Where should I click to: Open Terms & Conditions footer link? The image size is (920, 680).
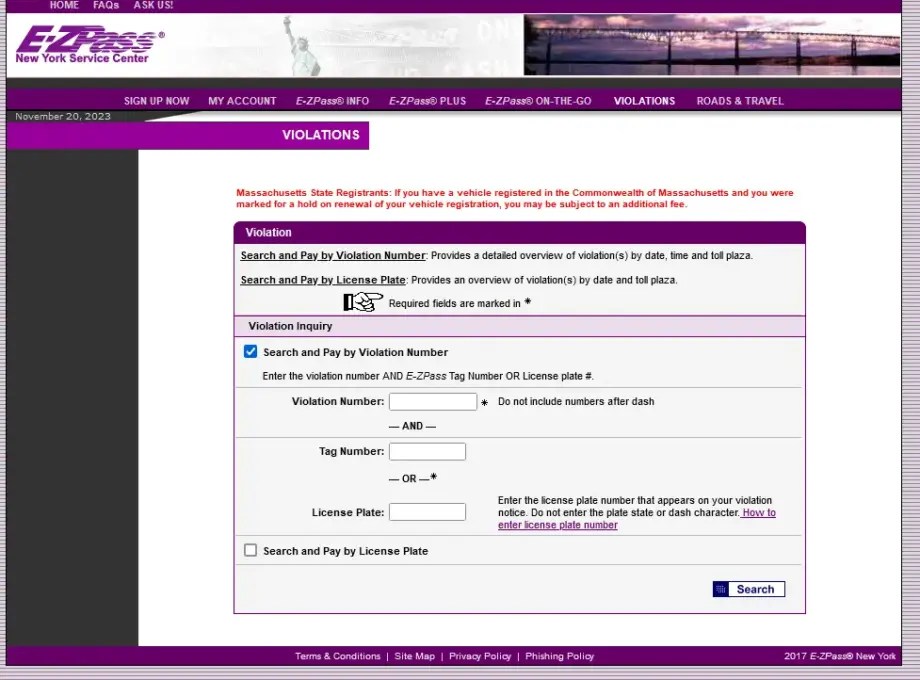[338, 656]
